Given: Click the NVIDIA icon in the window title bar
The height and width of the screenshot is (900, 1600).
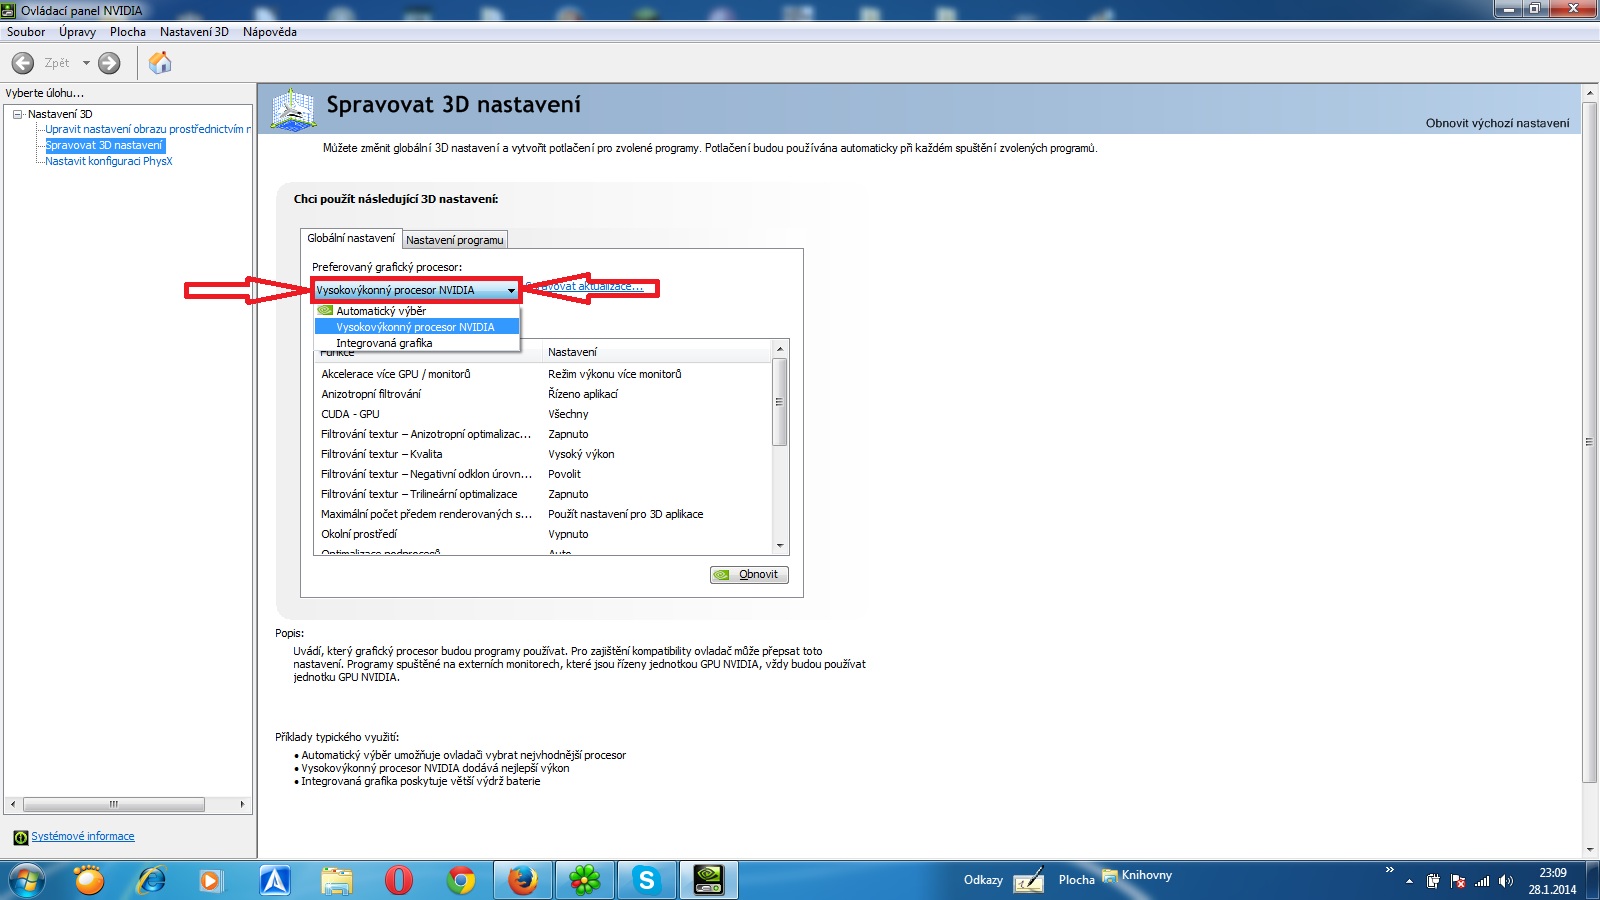Looking at the screenshot, I should (9, 10).
